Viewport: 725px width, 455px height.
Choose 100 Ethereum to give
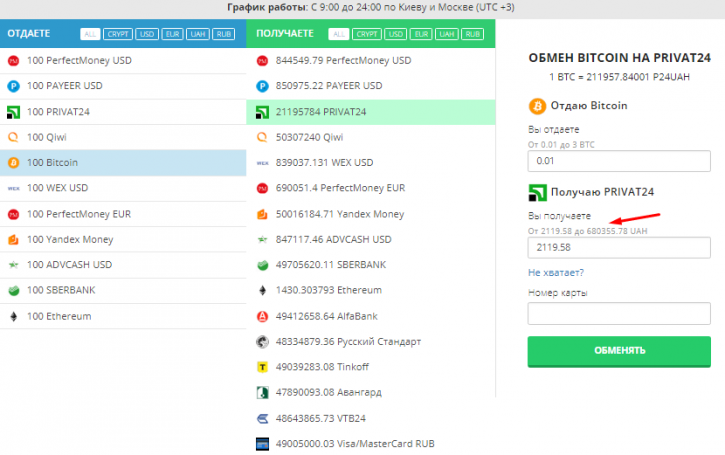pyautogui.click(x=123, y=316)
